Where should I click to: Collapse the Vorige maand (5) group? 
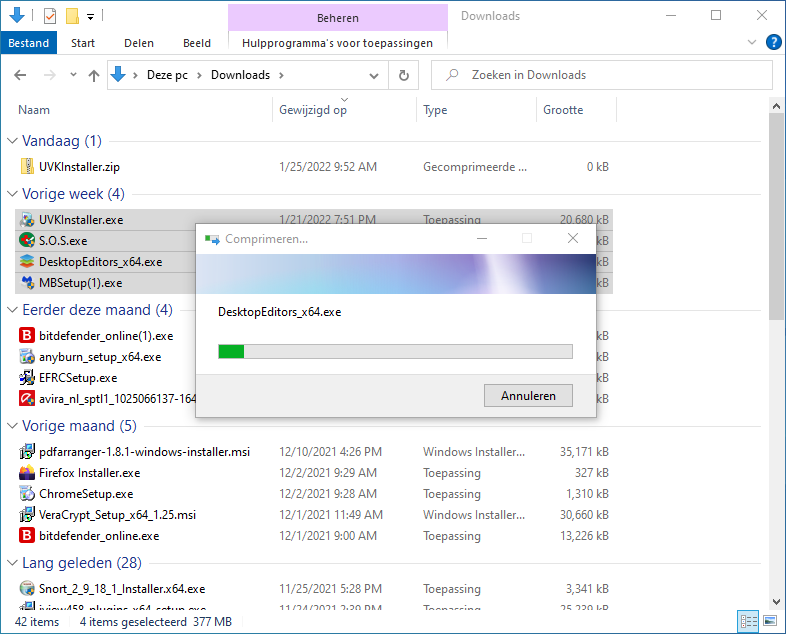click(12, 427)
